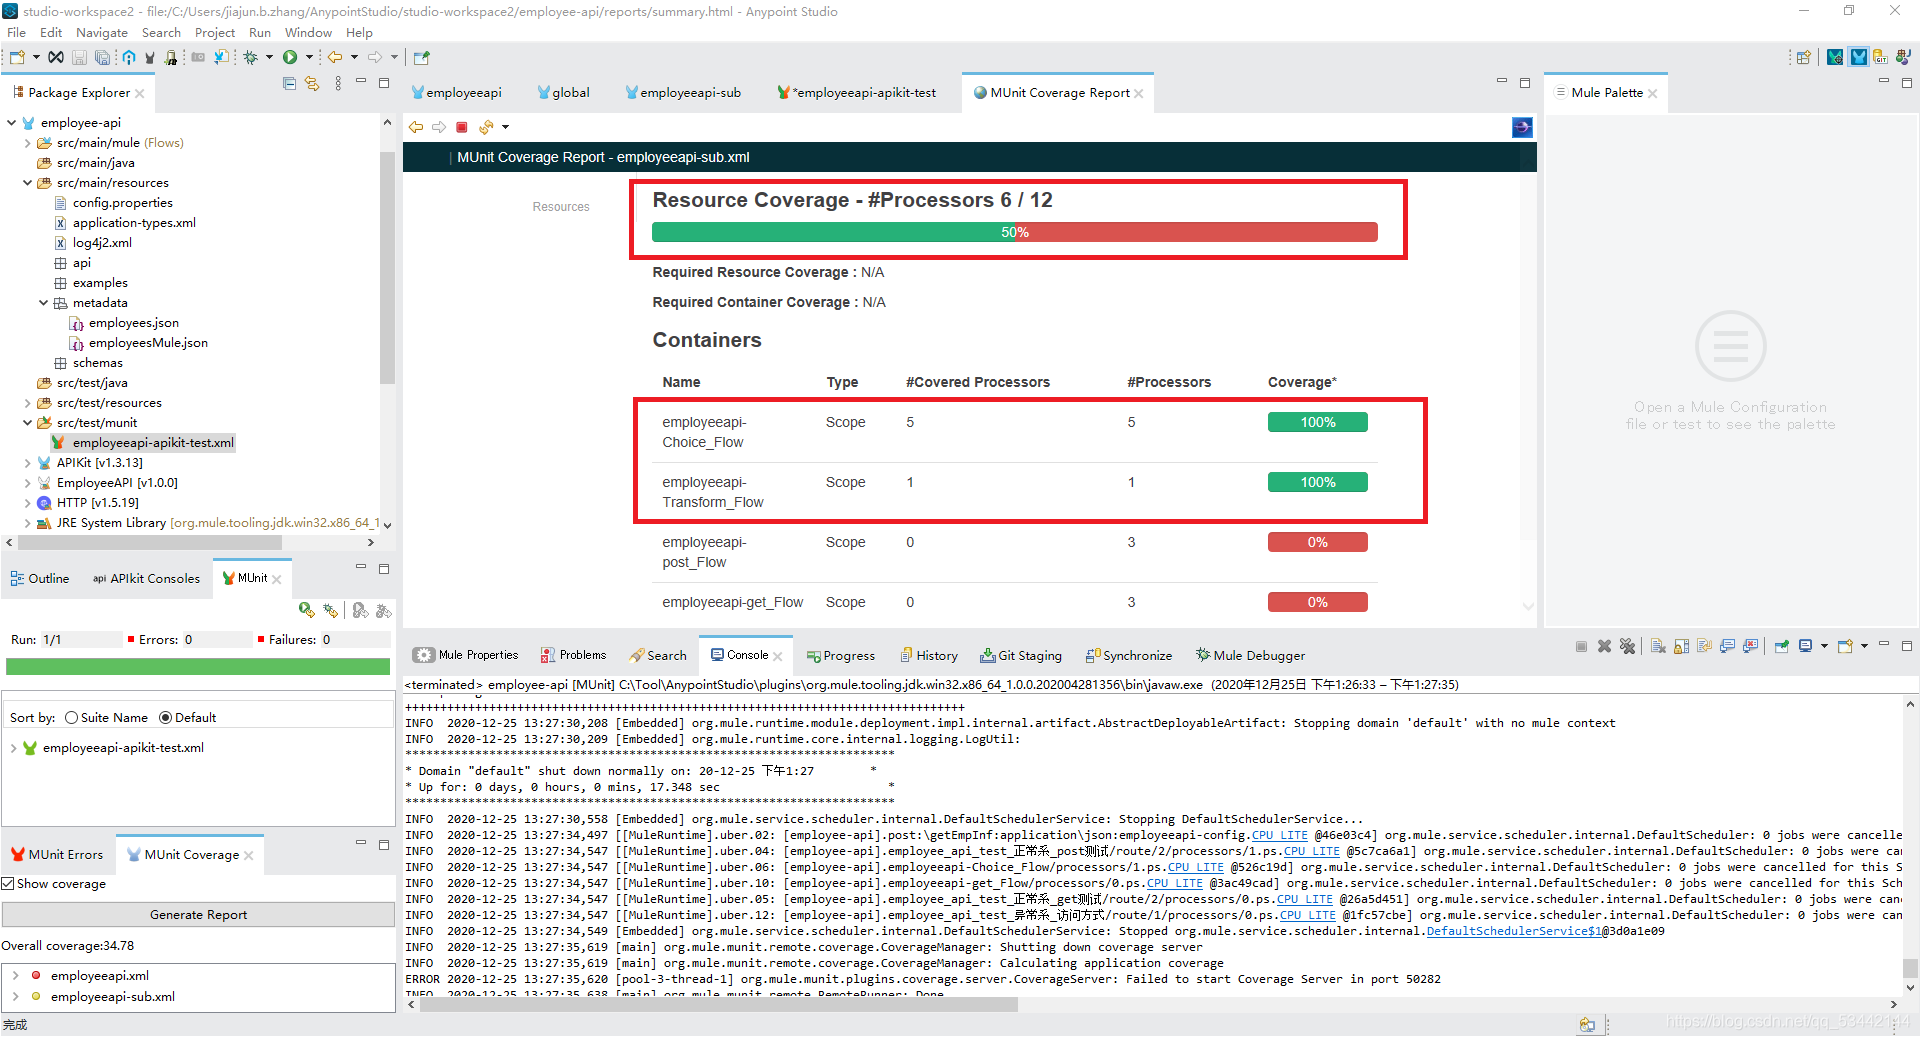Toggle Scroll Lock in Console
This screenshot has width=1920, height=1040.
click(1681, 646)
